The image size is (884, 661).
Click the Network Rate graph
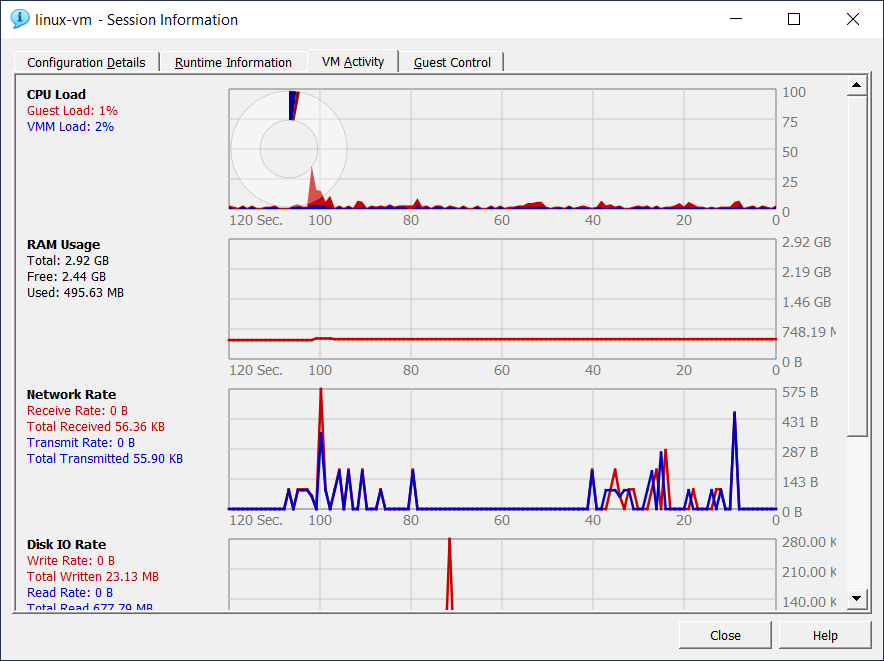coord(502,450)
